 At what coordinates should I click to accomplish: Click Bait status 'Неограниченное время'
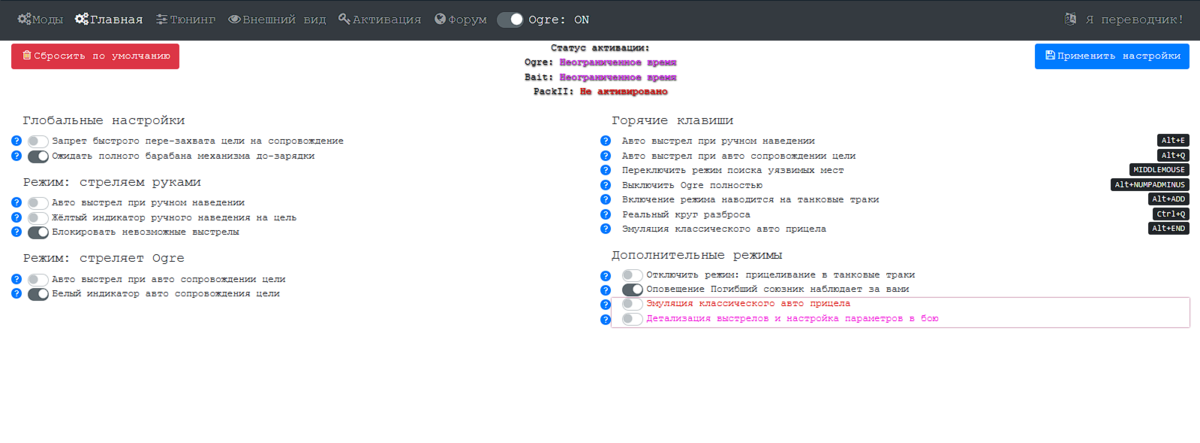point(617,77)
